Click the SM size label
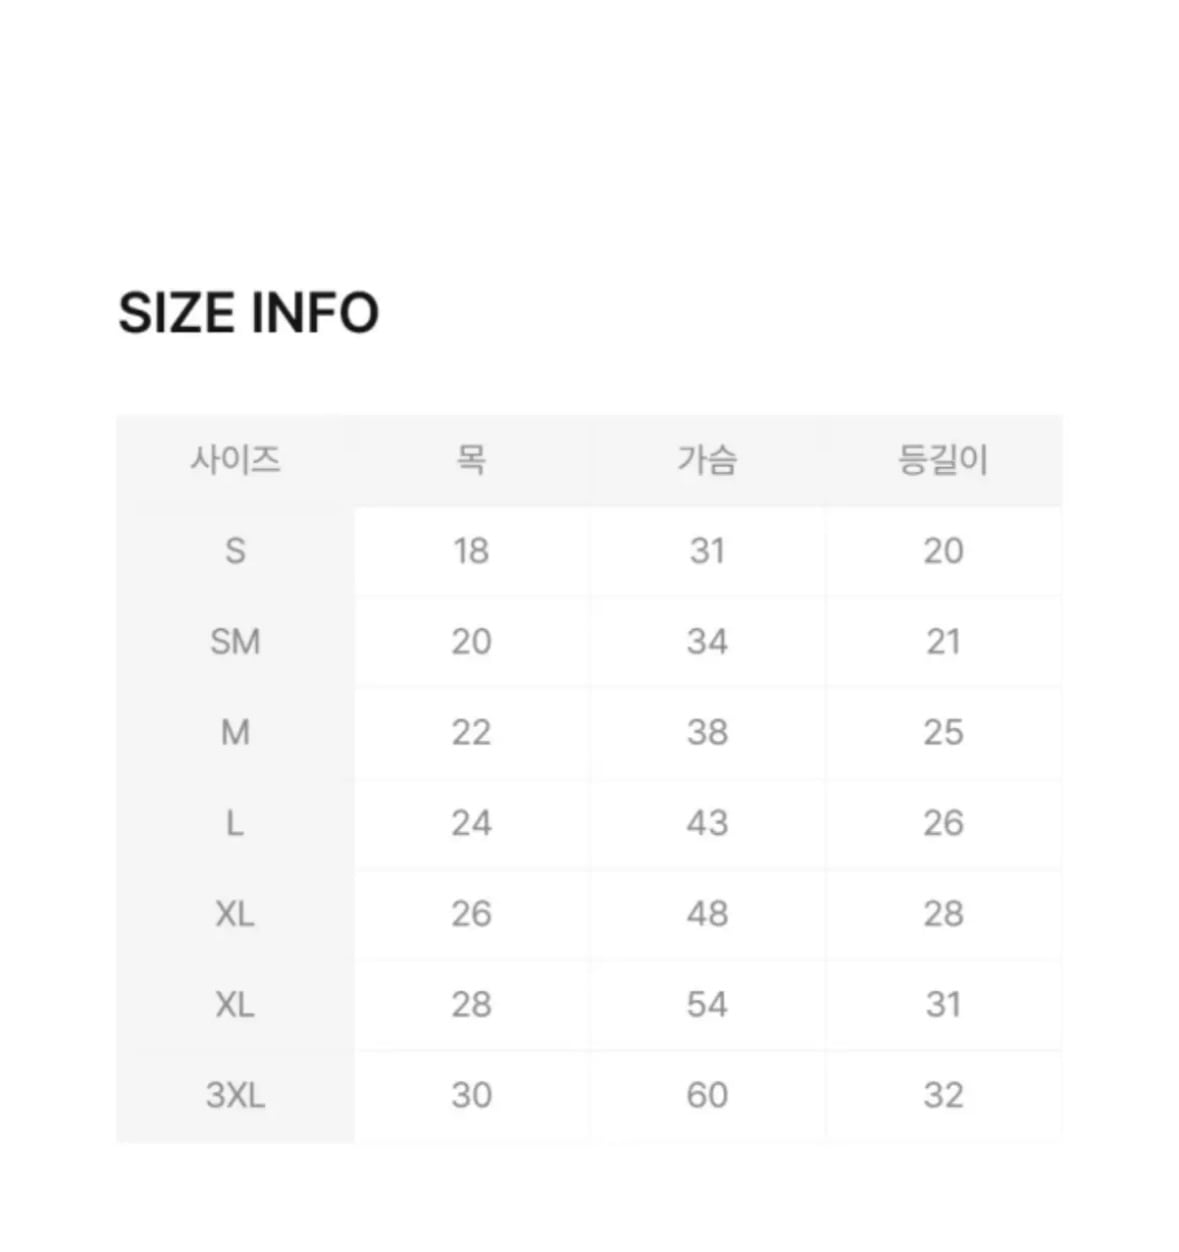This screenshot has width=1179, height=1252. point(235,642)
